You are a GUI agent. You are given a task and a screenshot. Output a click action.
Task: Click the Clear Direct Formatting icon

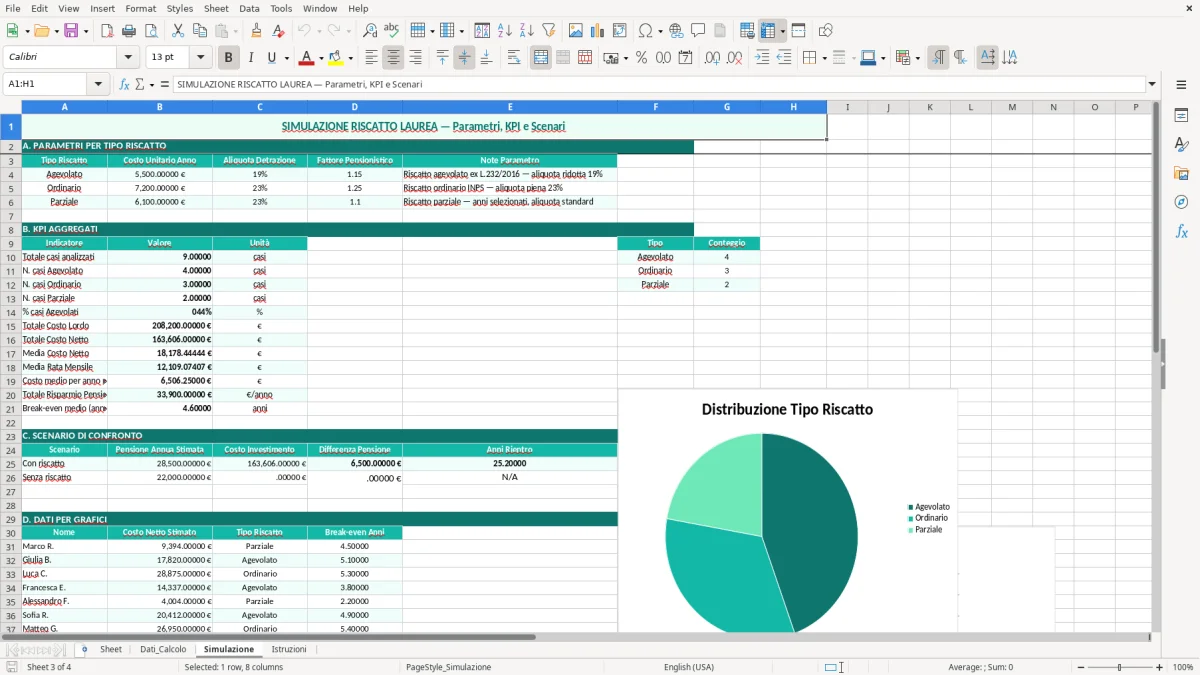[279, 31]
